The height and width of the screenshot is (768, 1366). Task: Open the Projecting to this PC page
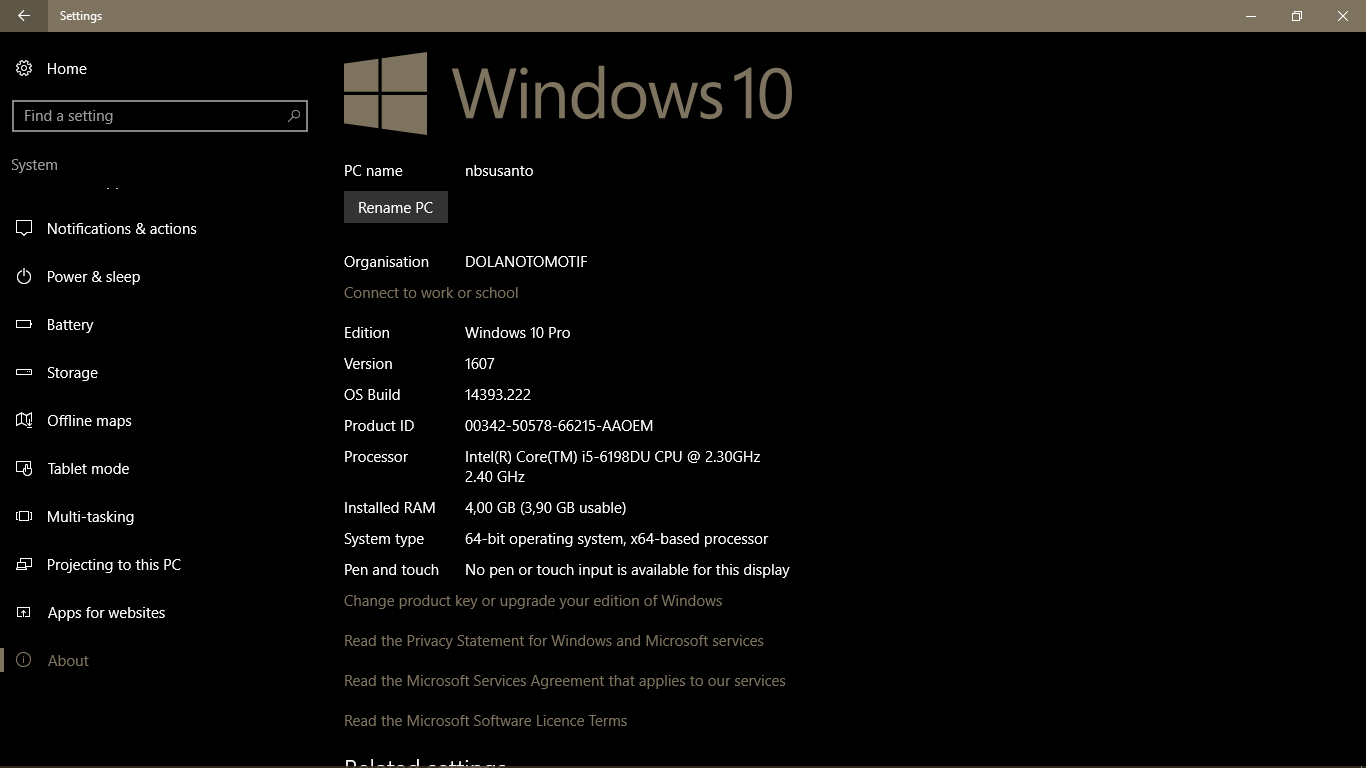pos(113,565)
